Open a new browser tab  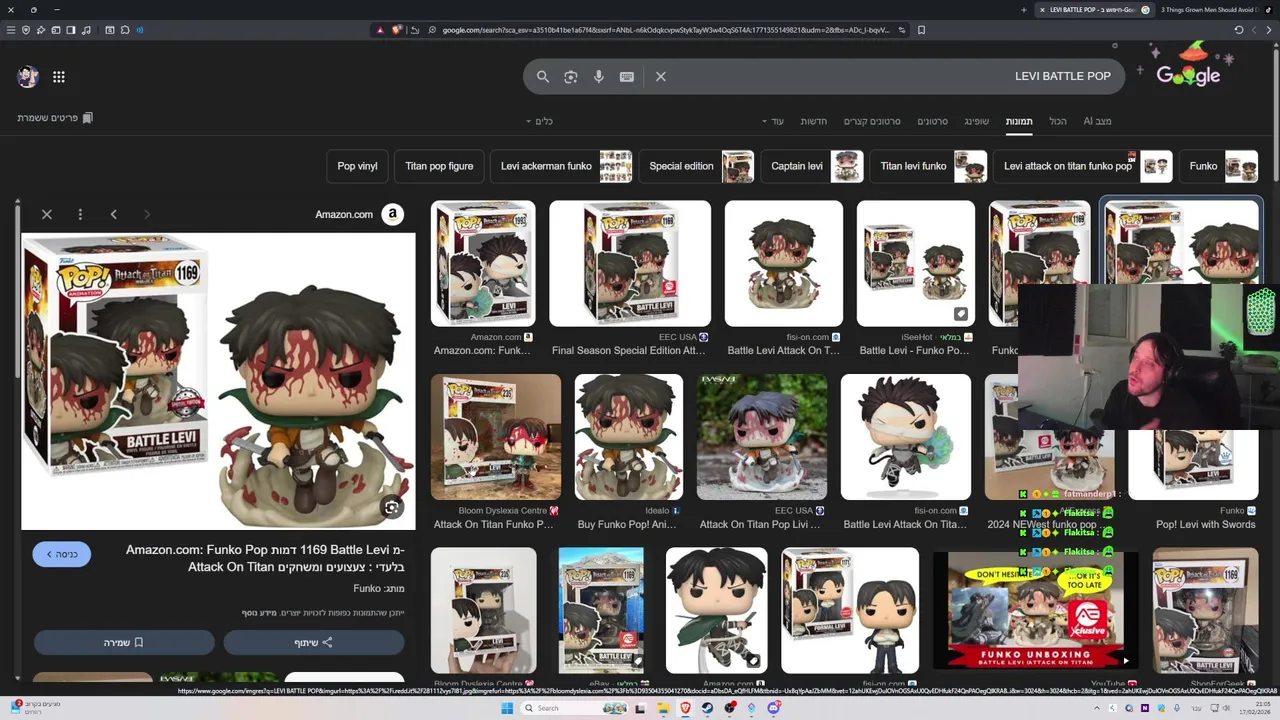pos(1023,10)
